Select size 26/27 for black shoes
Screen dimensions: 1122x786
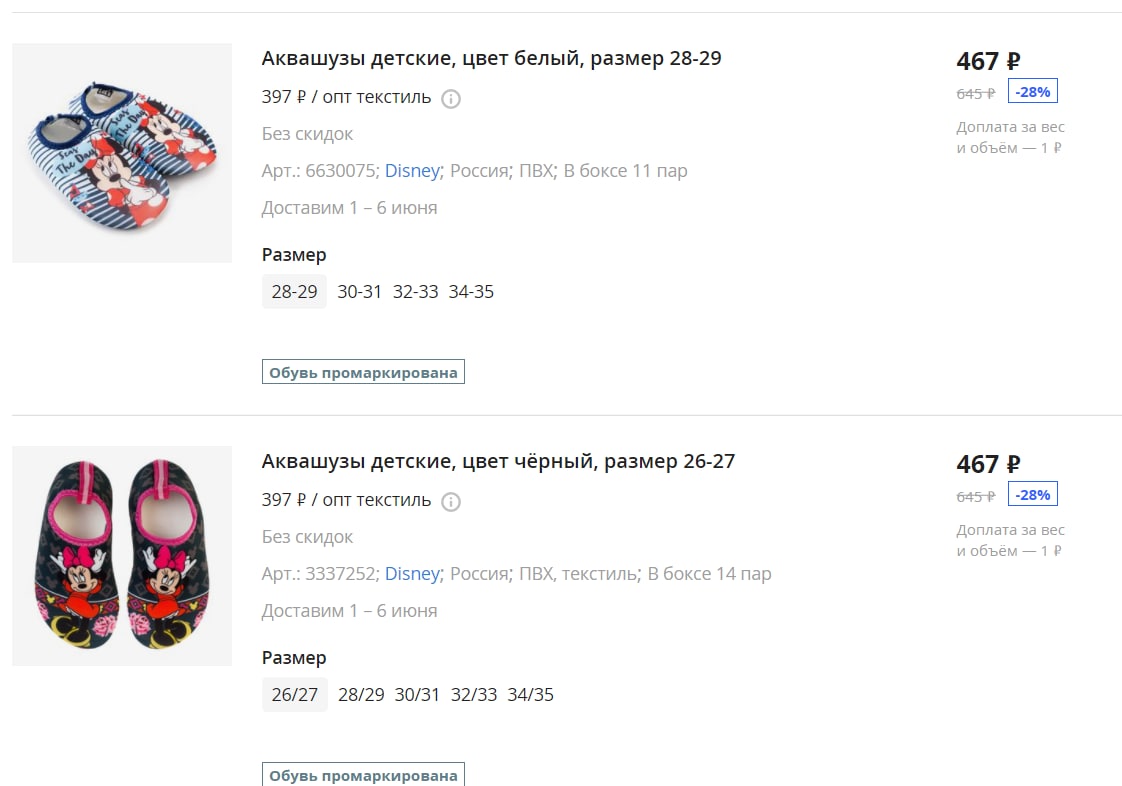(x=295, y=694)
